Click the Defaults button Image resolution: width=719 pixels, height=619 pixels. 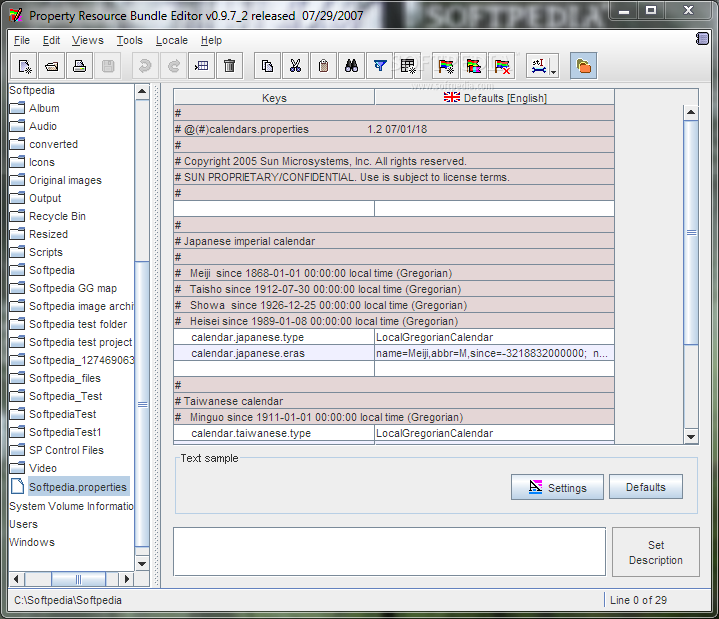click(x=646, y=487)
